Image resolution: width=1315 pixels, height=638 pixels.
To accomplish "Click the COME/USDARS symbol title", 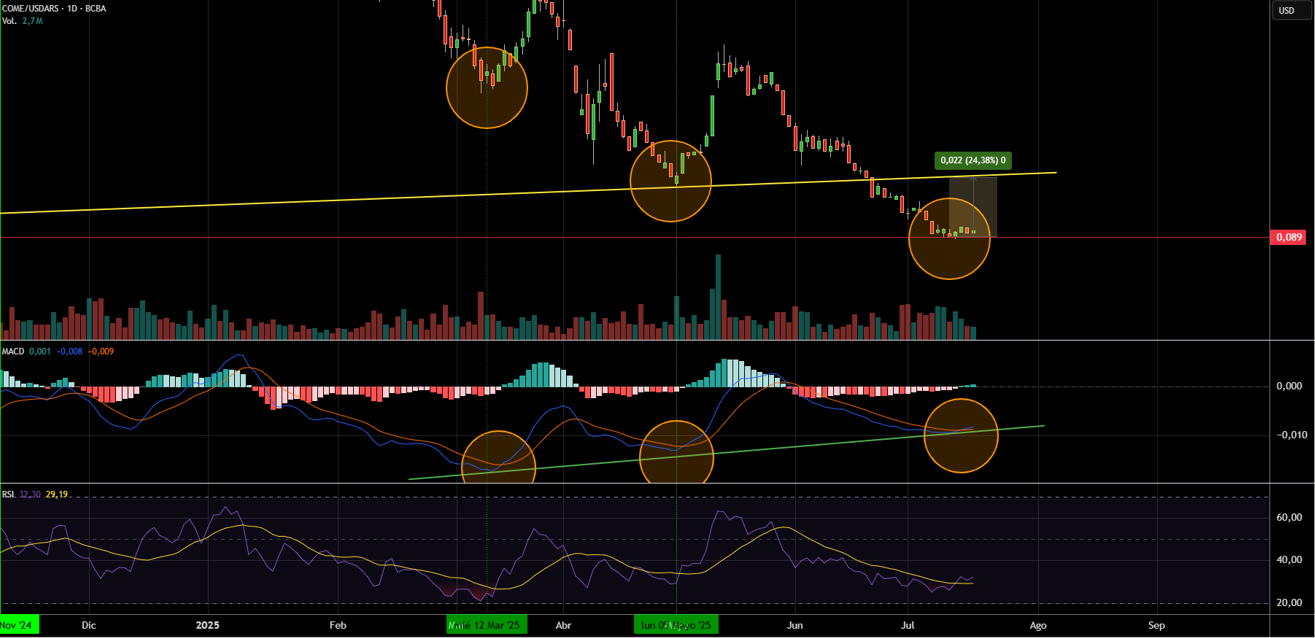I will point(33,8).
